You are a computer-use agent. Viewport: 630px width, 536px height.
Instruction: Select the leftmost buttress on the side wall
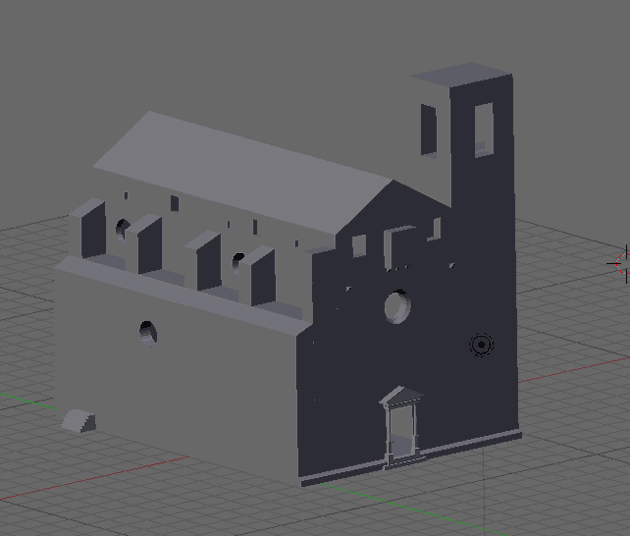[87, 228]
